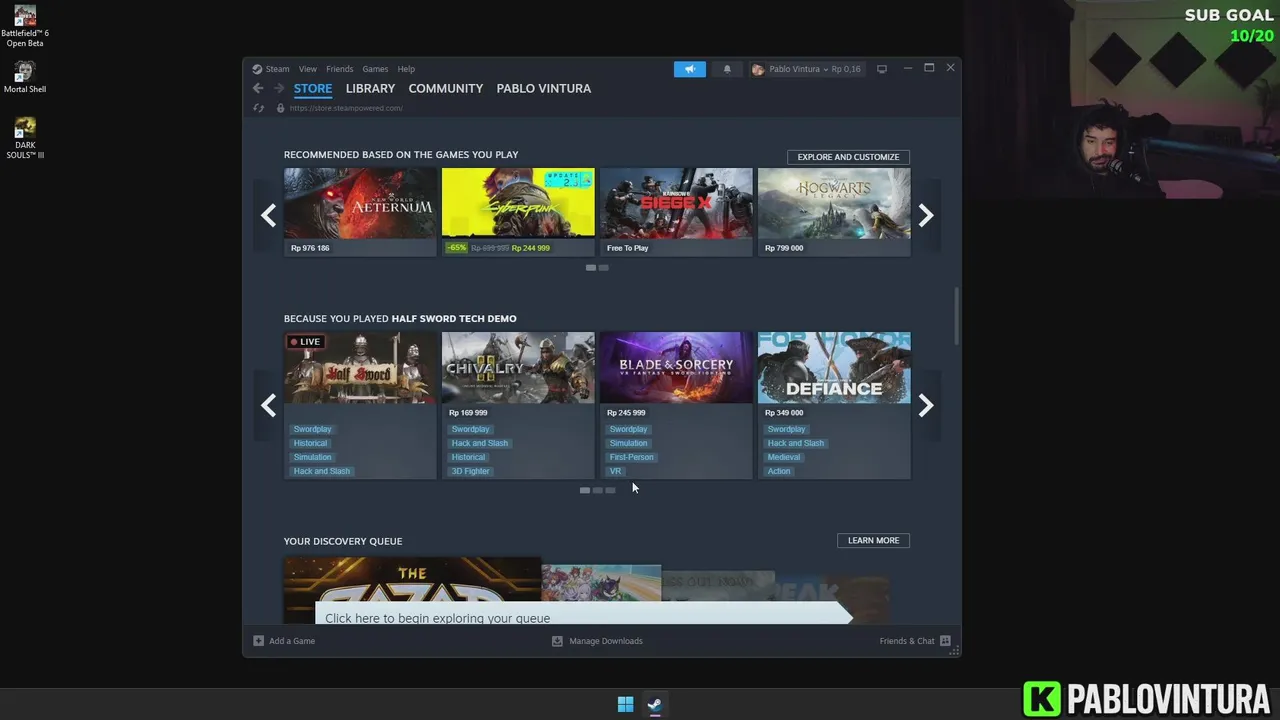Viewport: 1280px width, 720px height.
Task: Click the Add a Game plus icon
Action: [258, 641]
